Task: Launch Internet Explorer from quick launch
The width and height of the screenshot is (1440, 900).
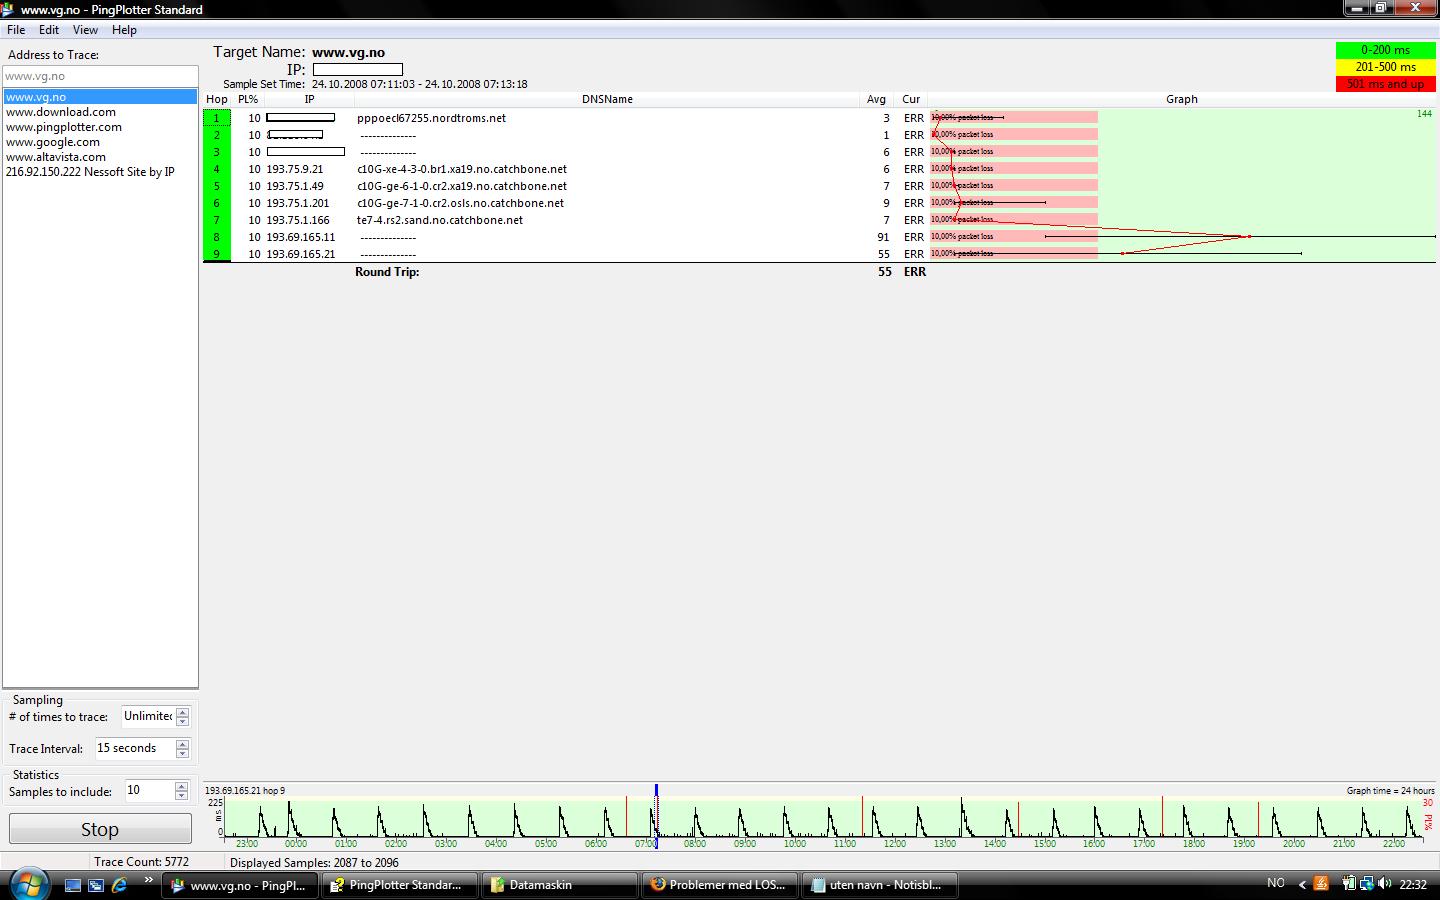Action: [120, 885]
